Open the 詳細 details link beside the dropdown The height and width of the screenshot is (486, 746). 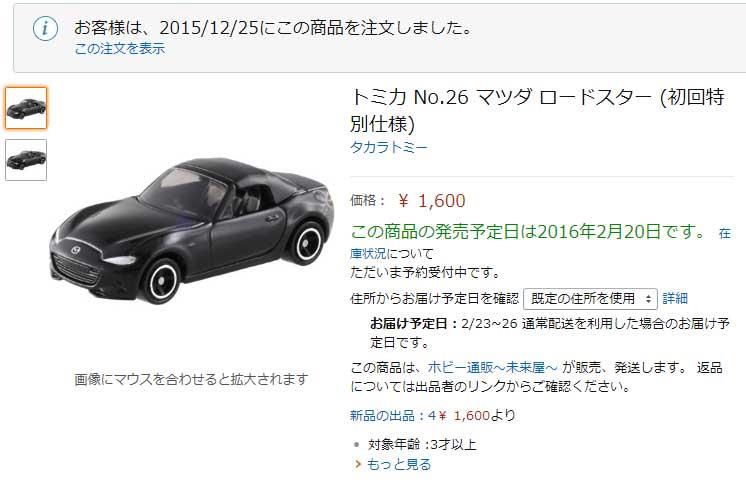coord(675,299)
